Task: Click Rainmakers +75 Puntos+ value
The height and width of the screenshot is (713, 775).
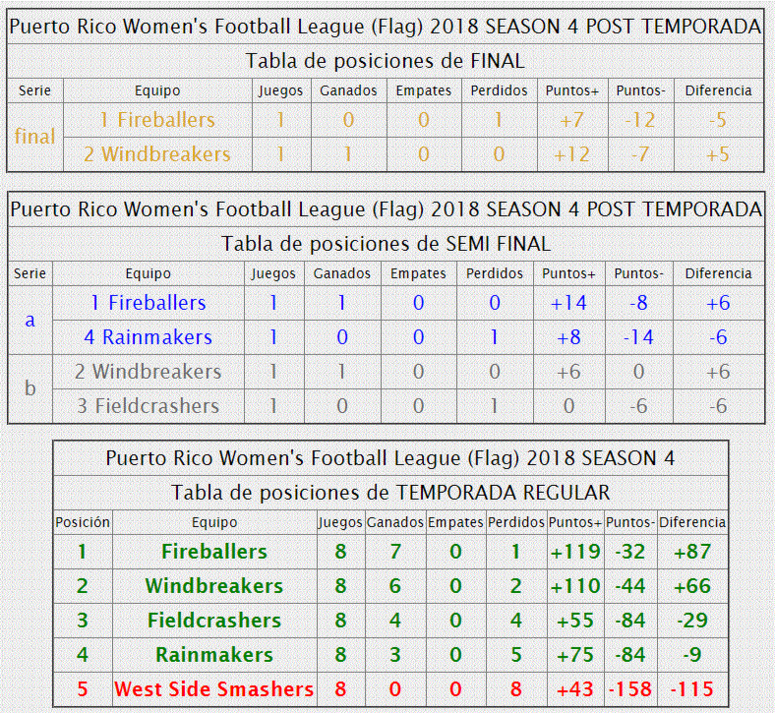Action: pos(575,655)
